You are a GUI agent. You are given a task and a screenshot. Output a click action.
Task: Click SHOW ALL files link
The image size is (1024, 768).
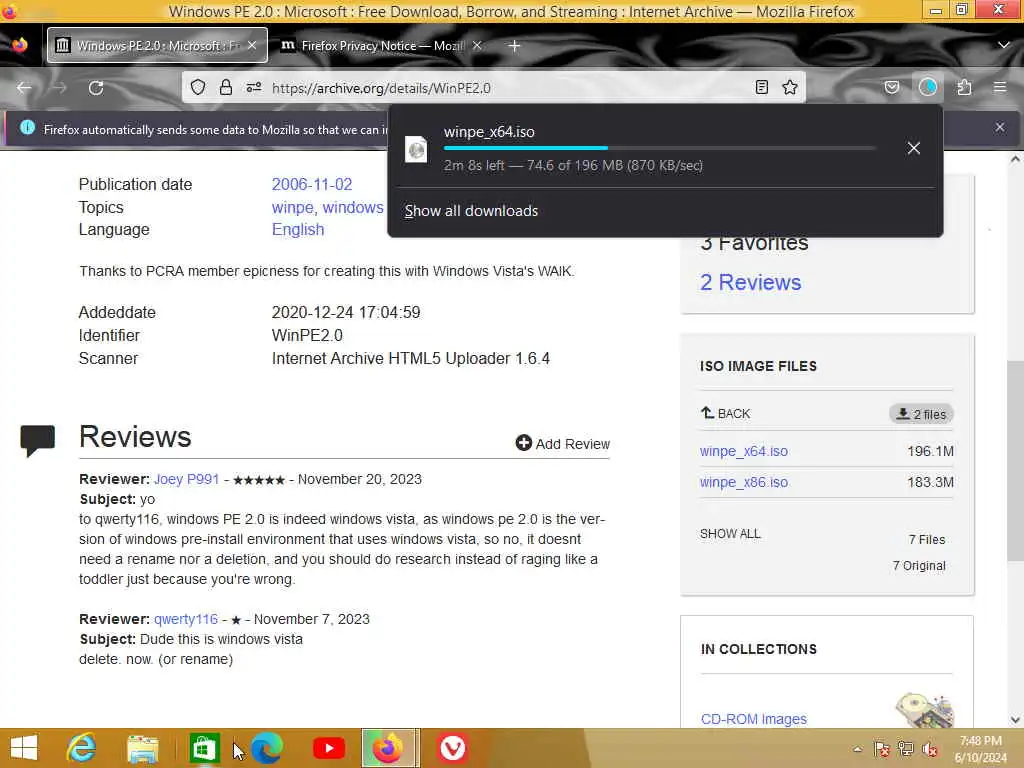[730, 534]
